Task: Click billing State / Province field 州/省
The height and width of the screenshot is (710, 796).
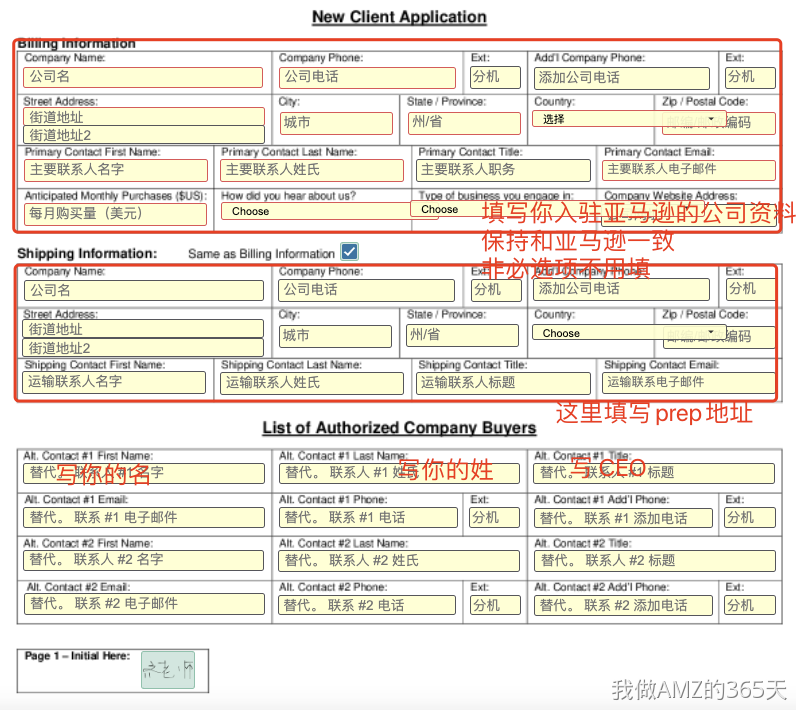Action: pos(464,123)
